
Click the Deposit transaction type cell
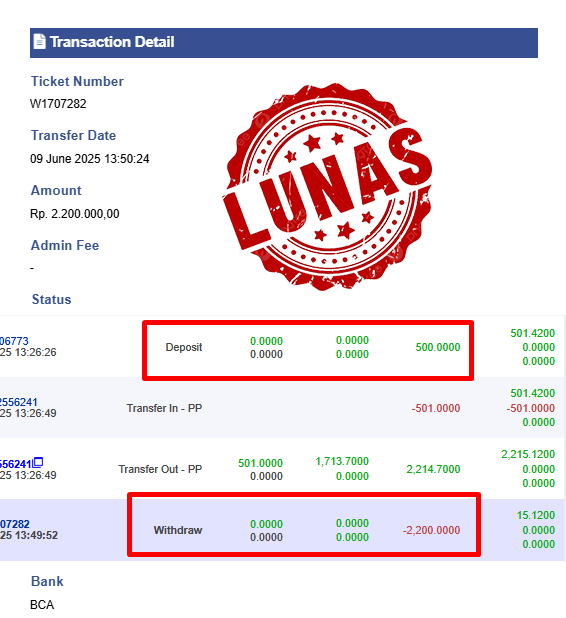click(x=184, y=347)
